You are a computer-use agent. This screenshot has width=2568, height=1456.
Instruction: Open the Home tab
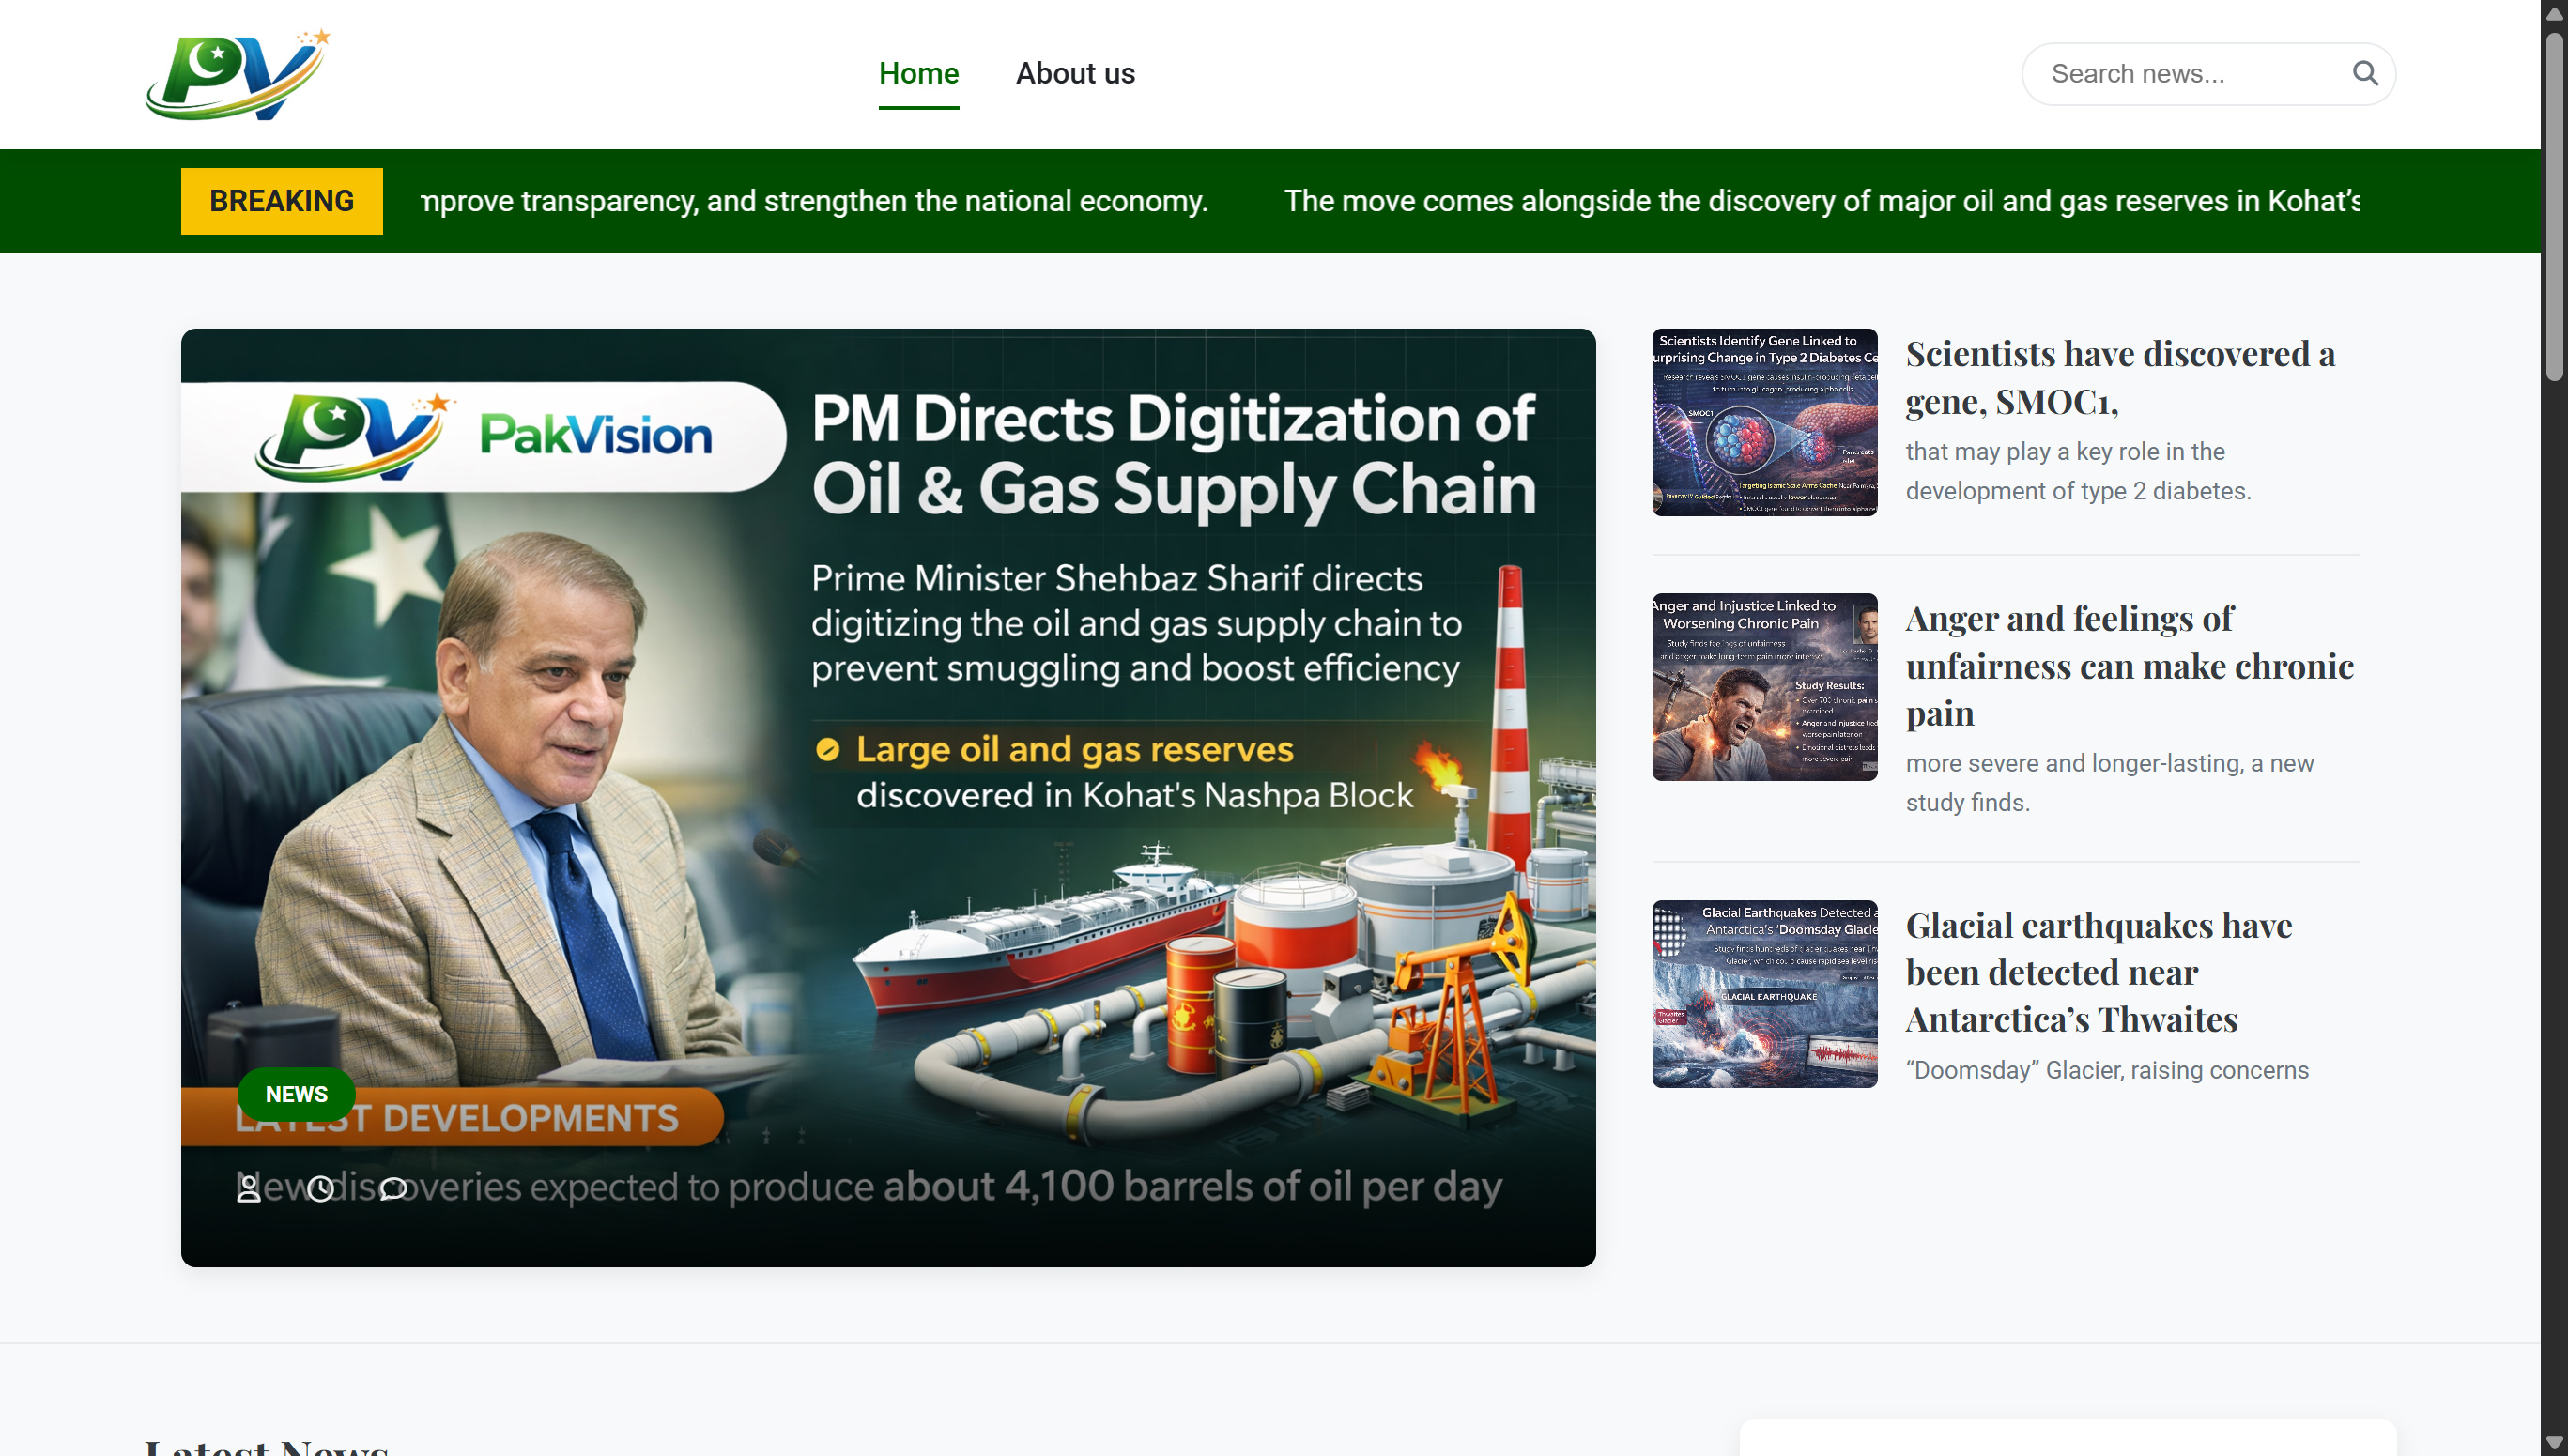click(918, 74)
